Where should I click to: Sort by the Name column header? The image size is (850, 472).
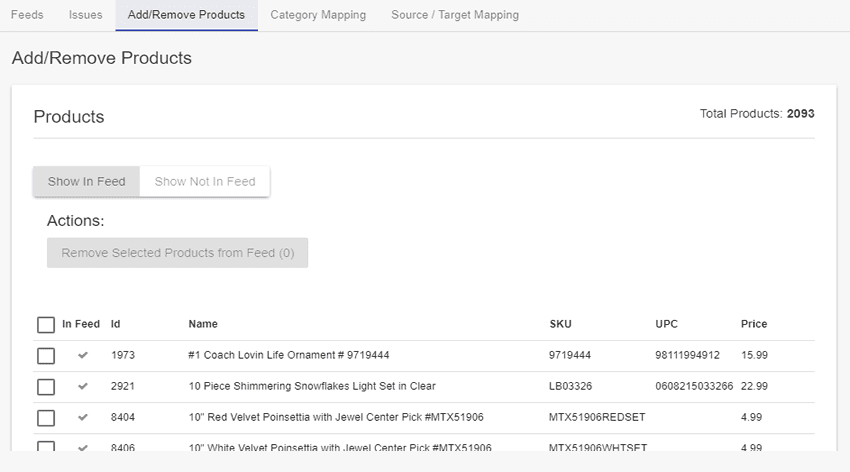203,324
